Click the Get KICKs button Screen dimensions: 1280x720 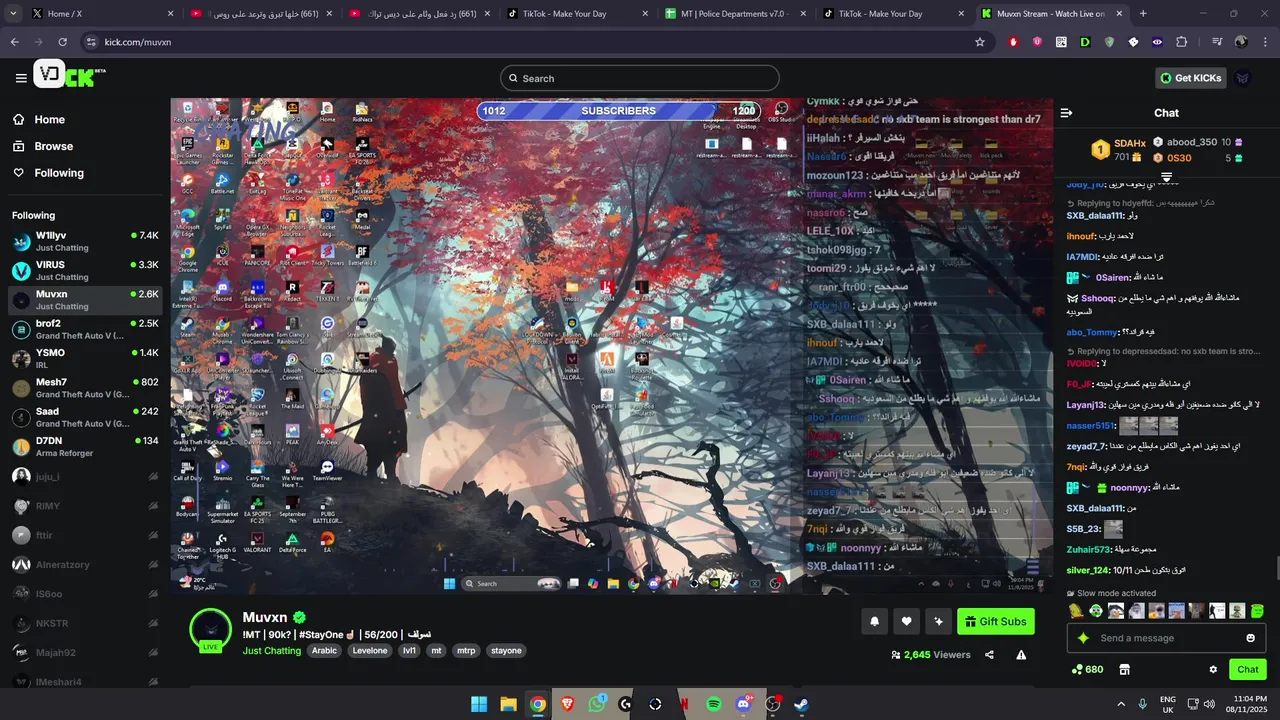click(x=1191, y=78)
